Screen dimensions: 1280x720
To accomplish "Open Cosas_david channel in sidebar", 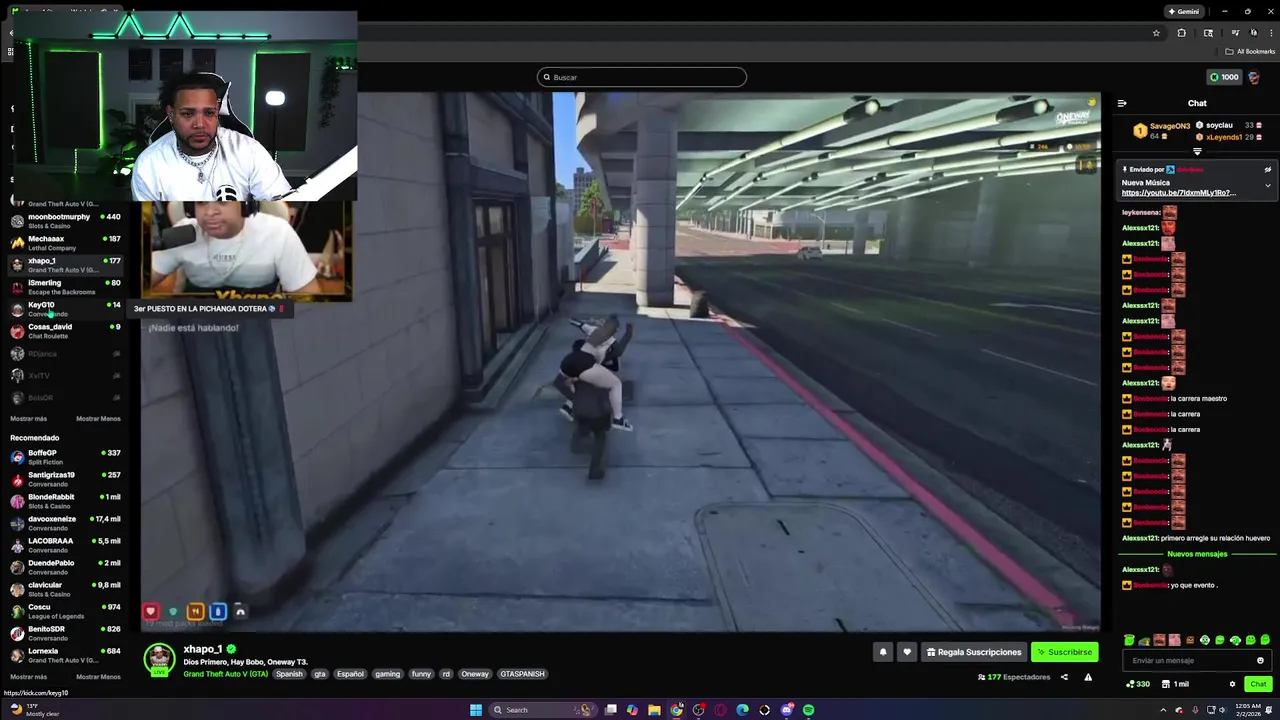I will coord(66,331).
